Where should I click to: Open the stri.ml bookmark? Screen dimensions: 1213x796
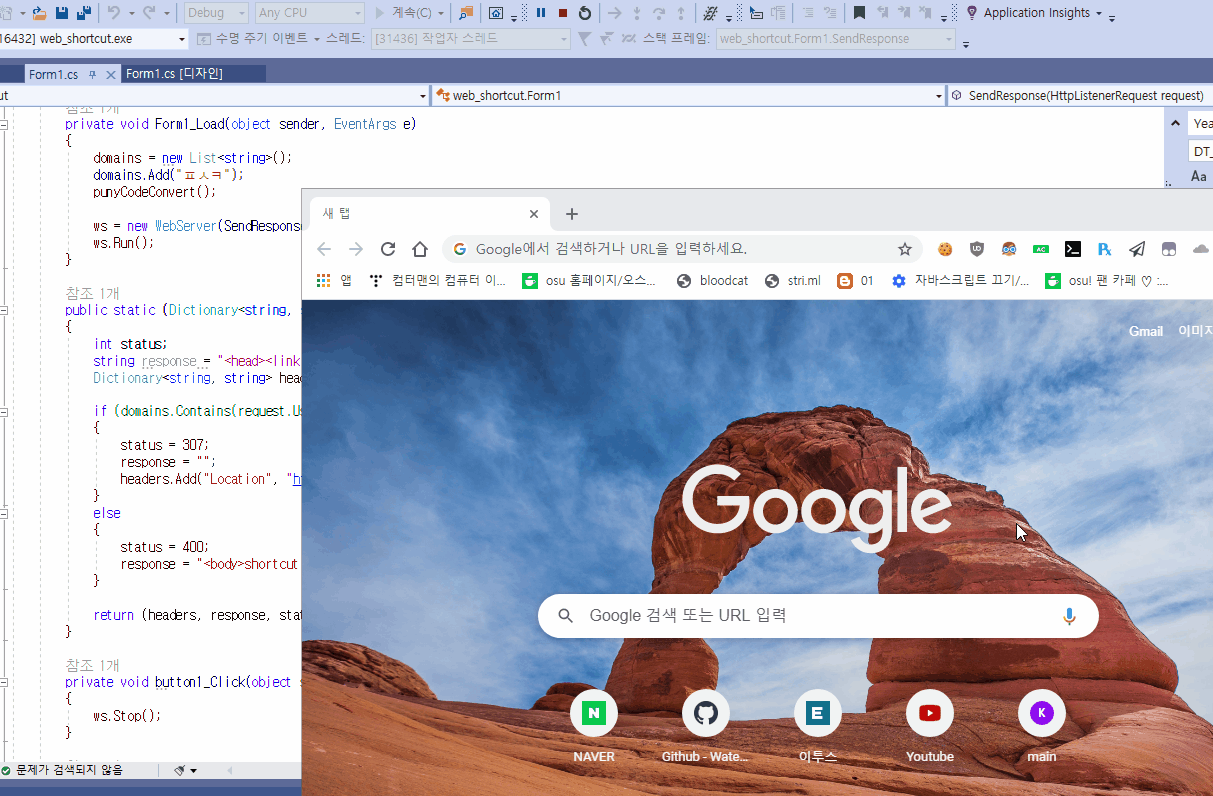click(x=792, y=281)
